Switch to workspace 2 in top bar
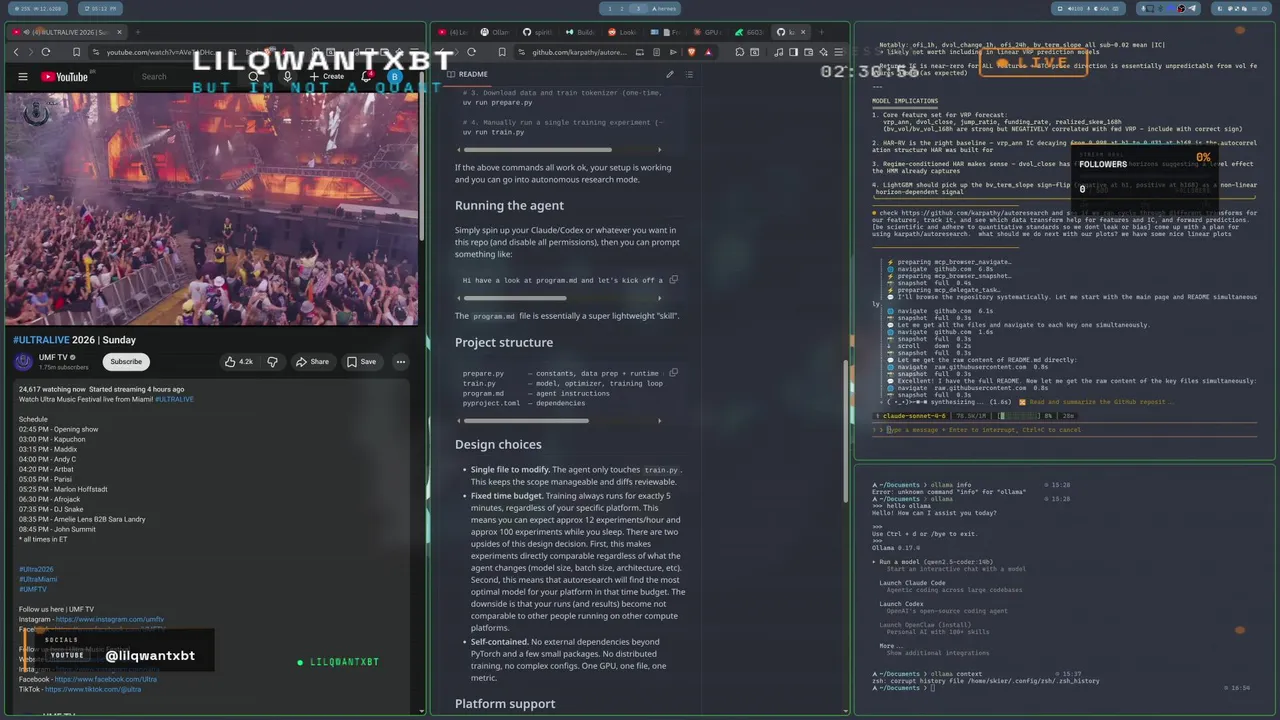This screenshot has width=1280, height=720. click(622, 8)
